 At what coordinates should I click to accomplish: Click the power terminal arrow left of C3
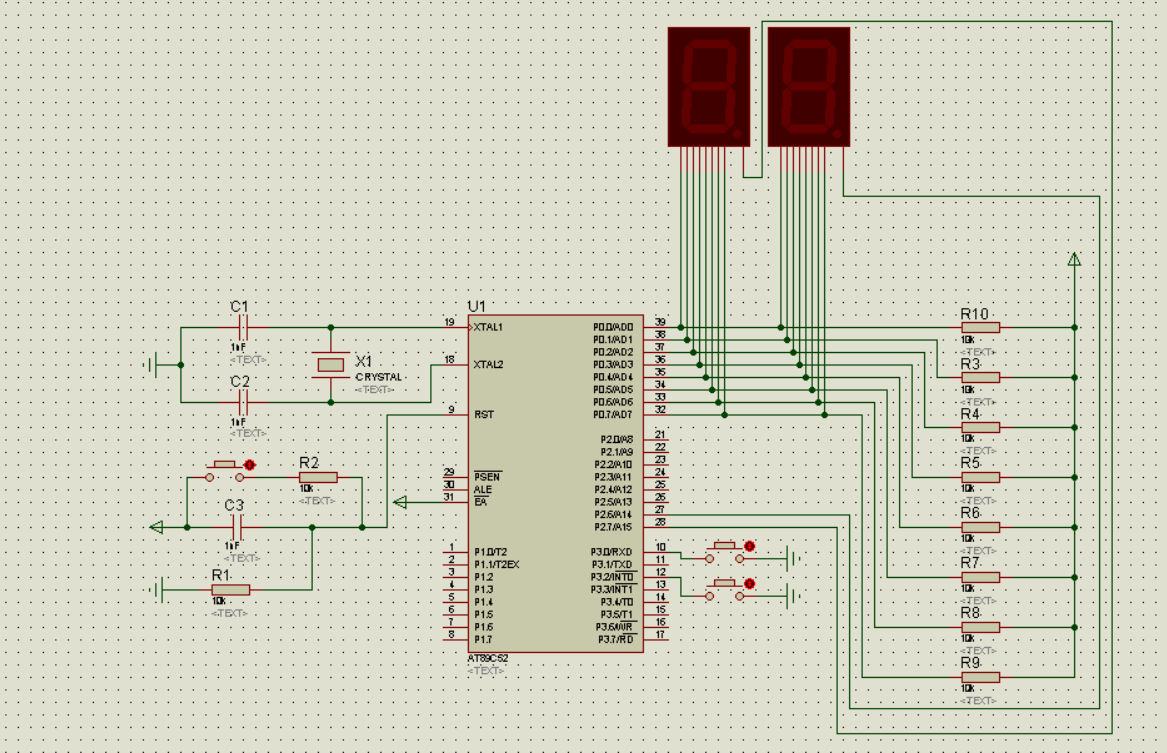[x=156, y=528]
